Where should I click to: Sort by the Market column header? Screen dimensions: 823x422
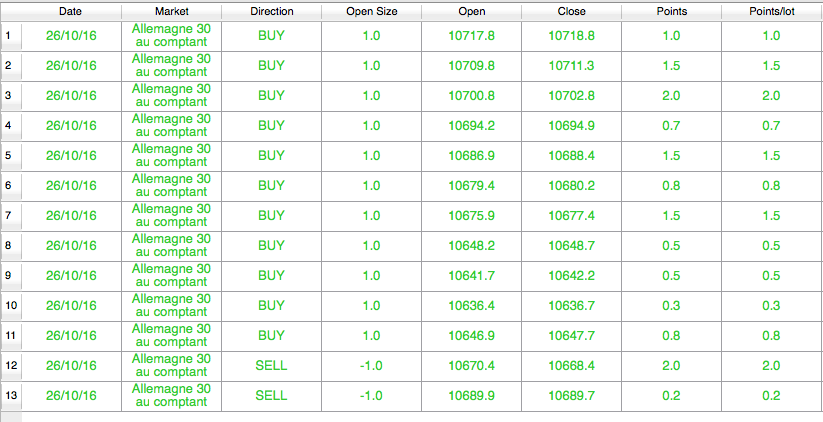tap(171, 12)
